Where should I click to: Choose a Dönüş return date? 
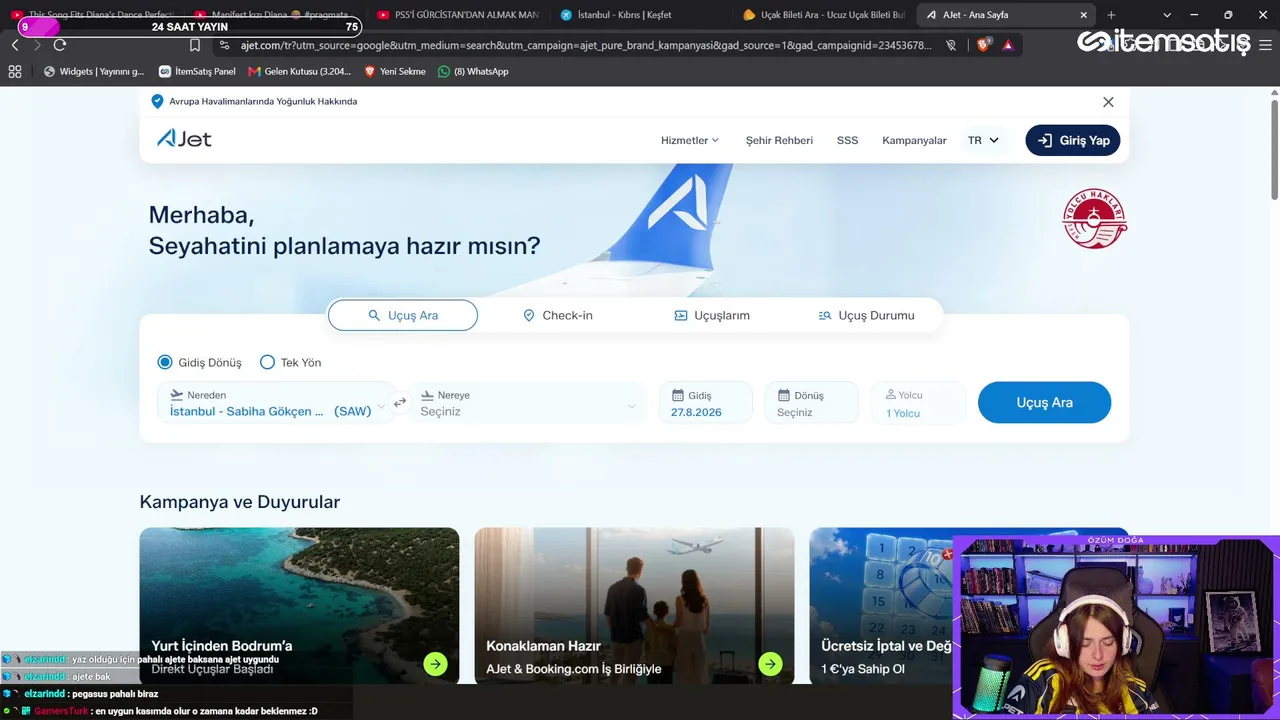[811, 403]
